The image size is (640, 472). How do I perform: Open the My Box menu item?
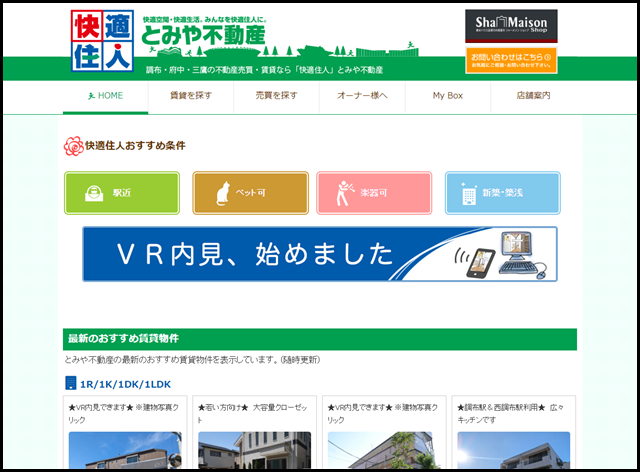click(448, 96)
